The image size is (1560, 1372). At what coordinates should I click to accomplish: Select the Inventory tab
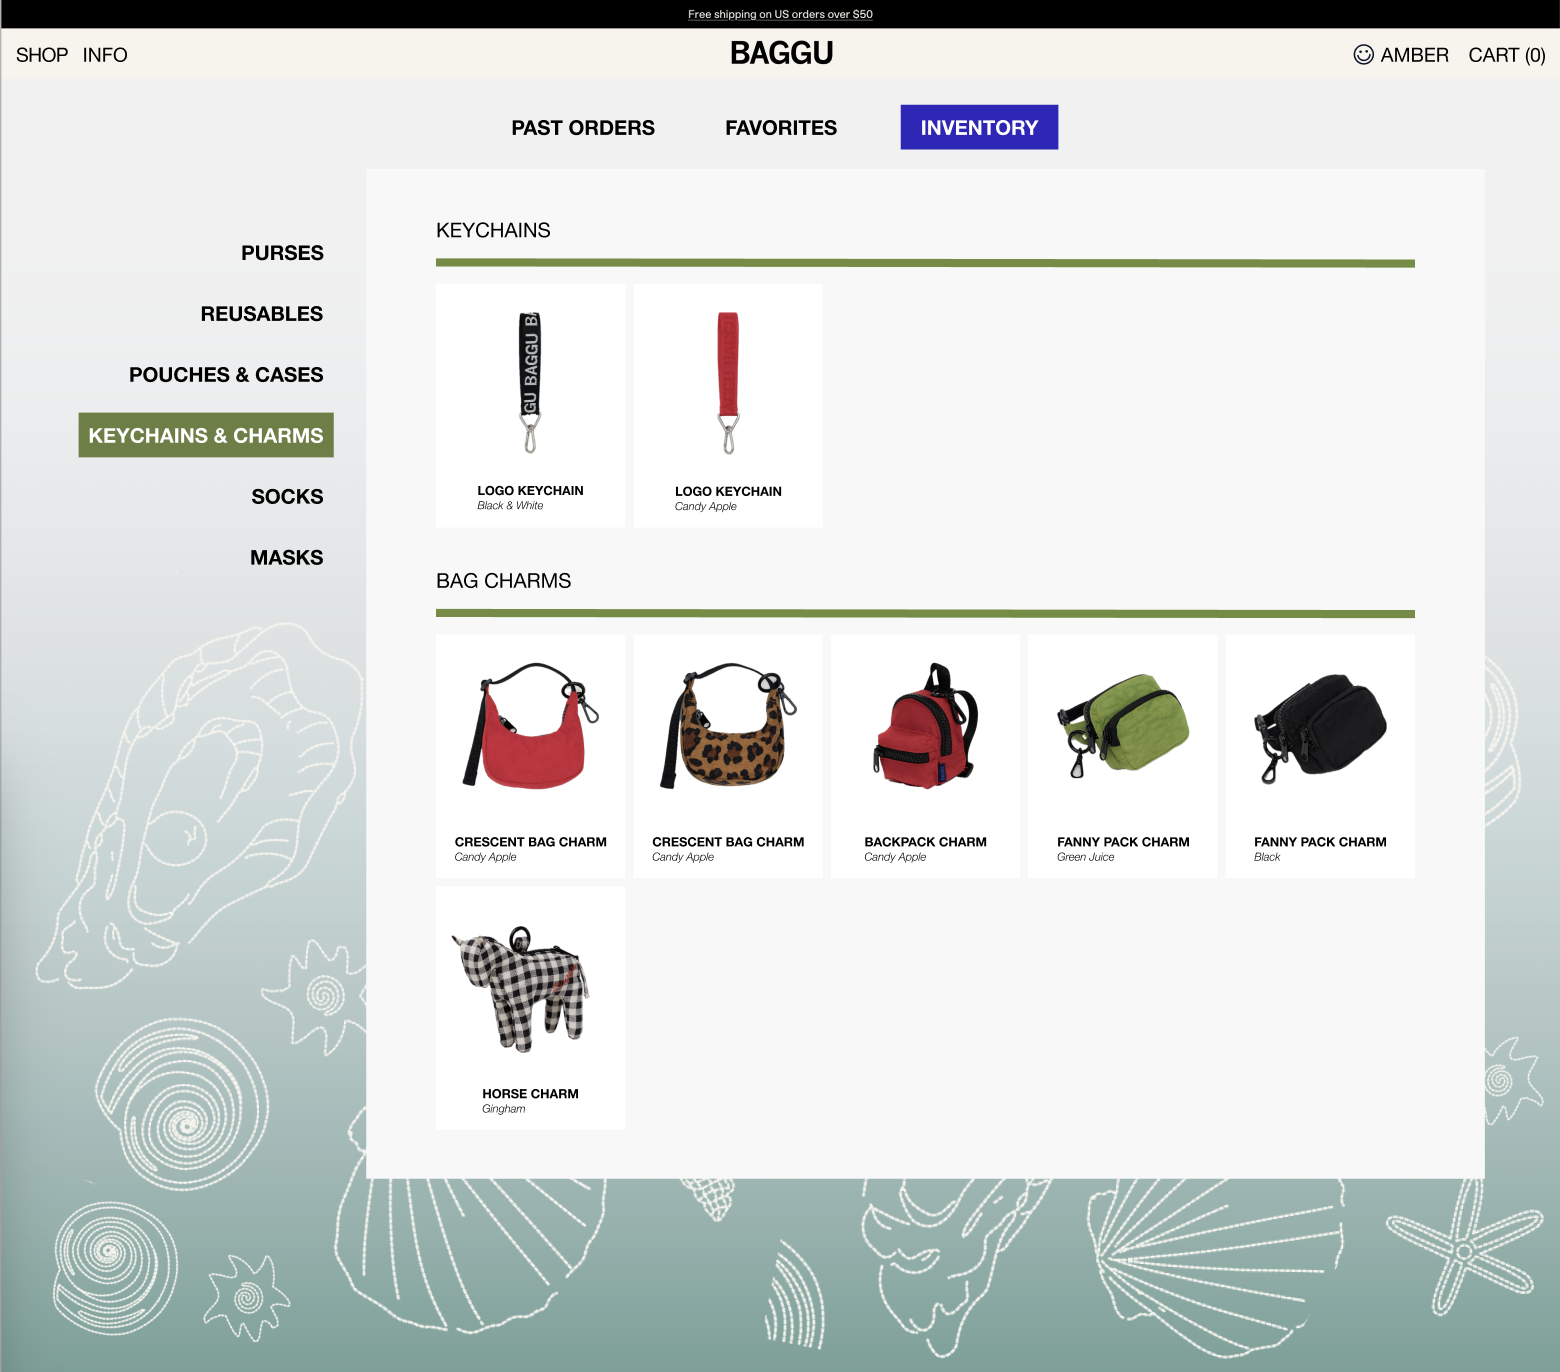pyautogui.click(x=979, y=128)
